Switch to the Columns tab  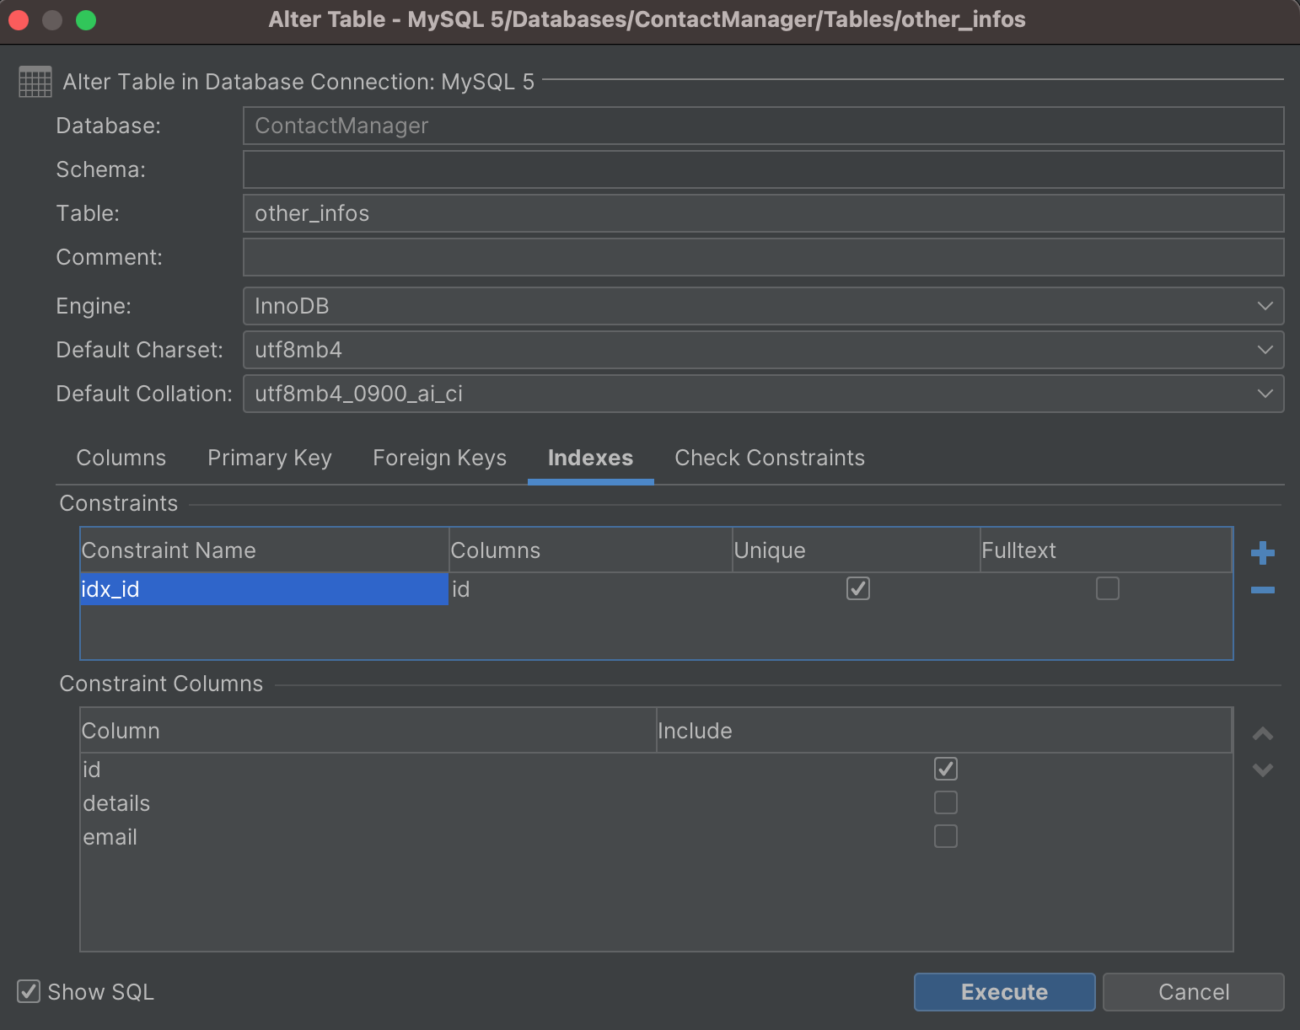(120, 457)
